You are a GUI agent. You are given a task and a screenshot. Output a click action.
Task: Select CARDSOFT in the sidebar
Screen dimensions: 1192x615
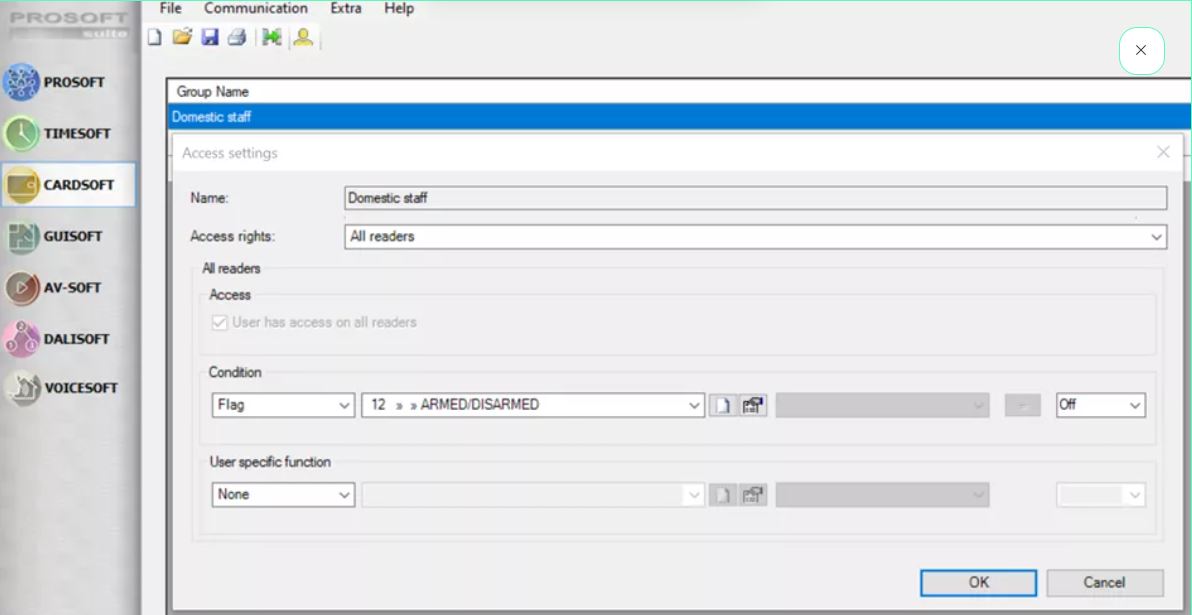pos(67,185)
